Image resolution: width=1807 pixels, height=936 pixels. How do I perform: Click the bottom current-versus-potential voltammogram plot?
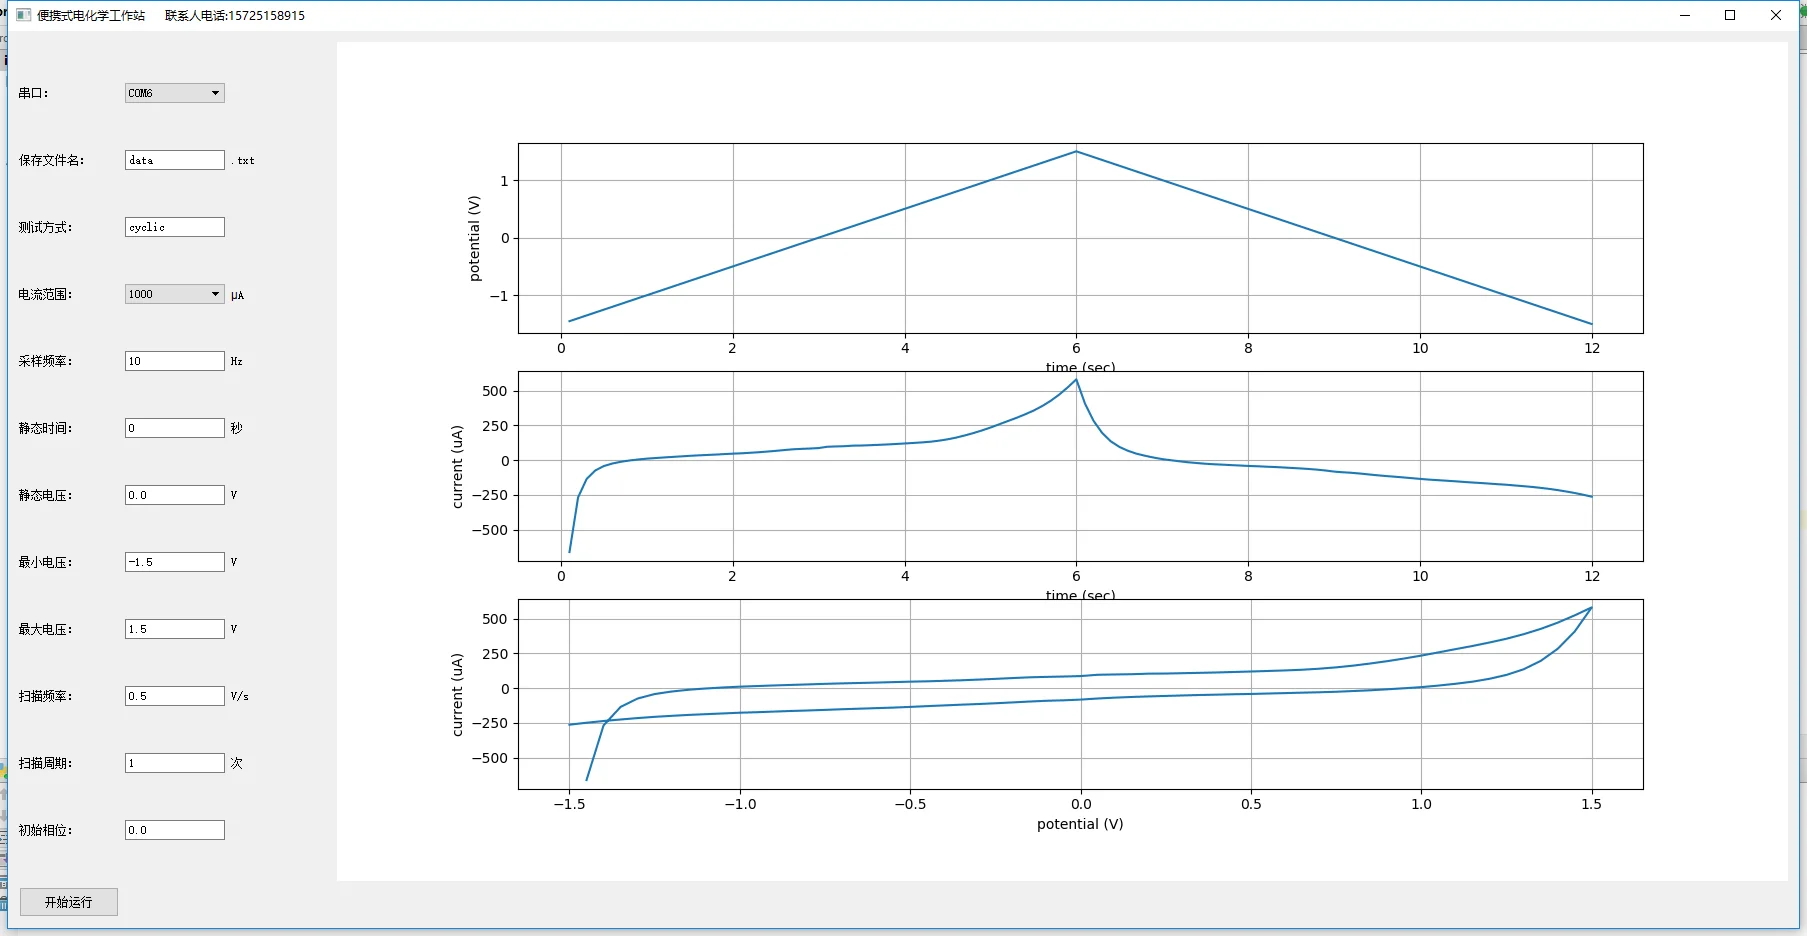1080,694
